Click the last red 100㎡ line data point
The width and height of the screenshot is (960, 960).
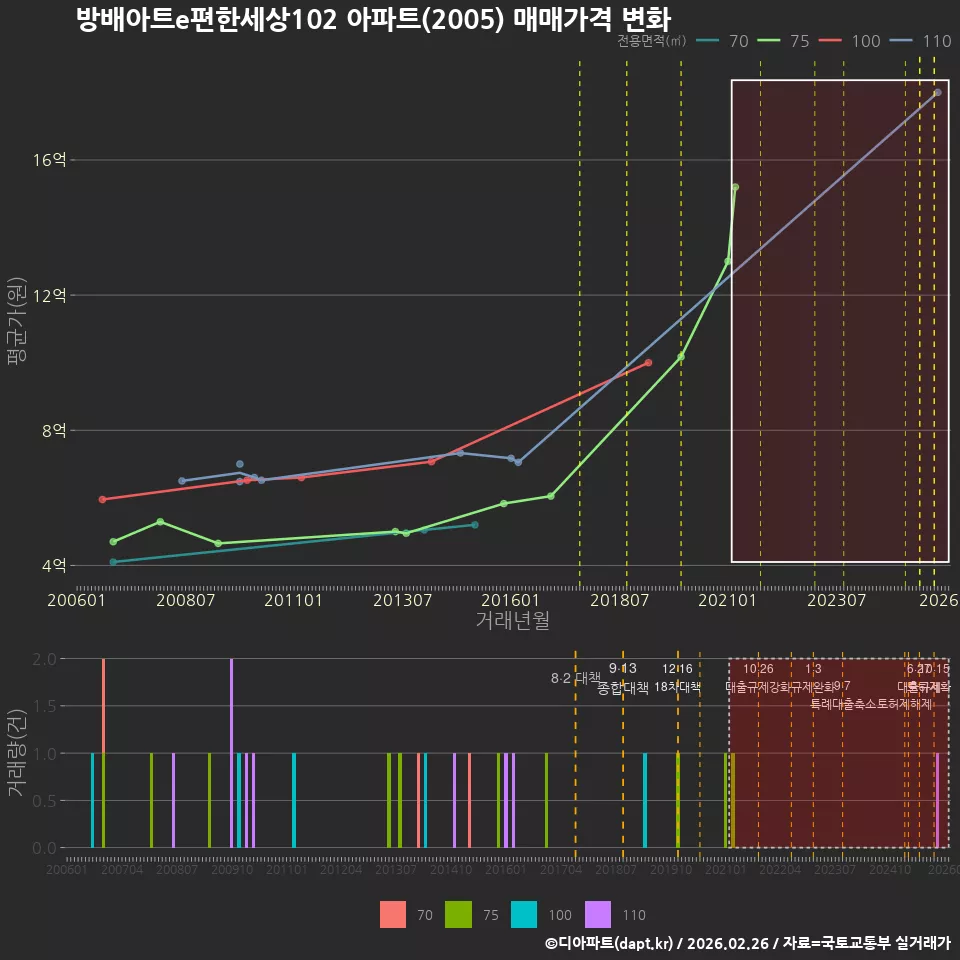(x=648, y=363)
